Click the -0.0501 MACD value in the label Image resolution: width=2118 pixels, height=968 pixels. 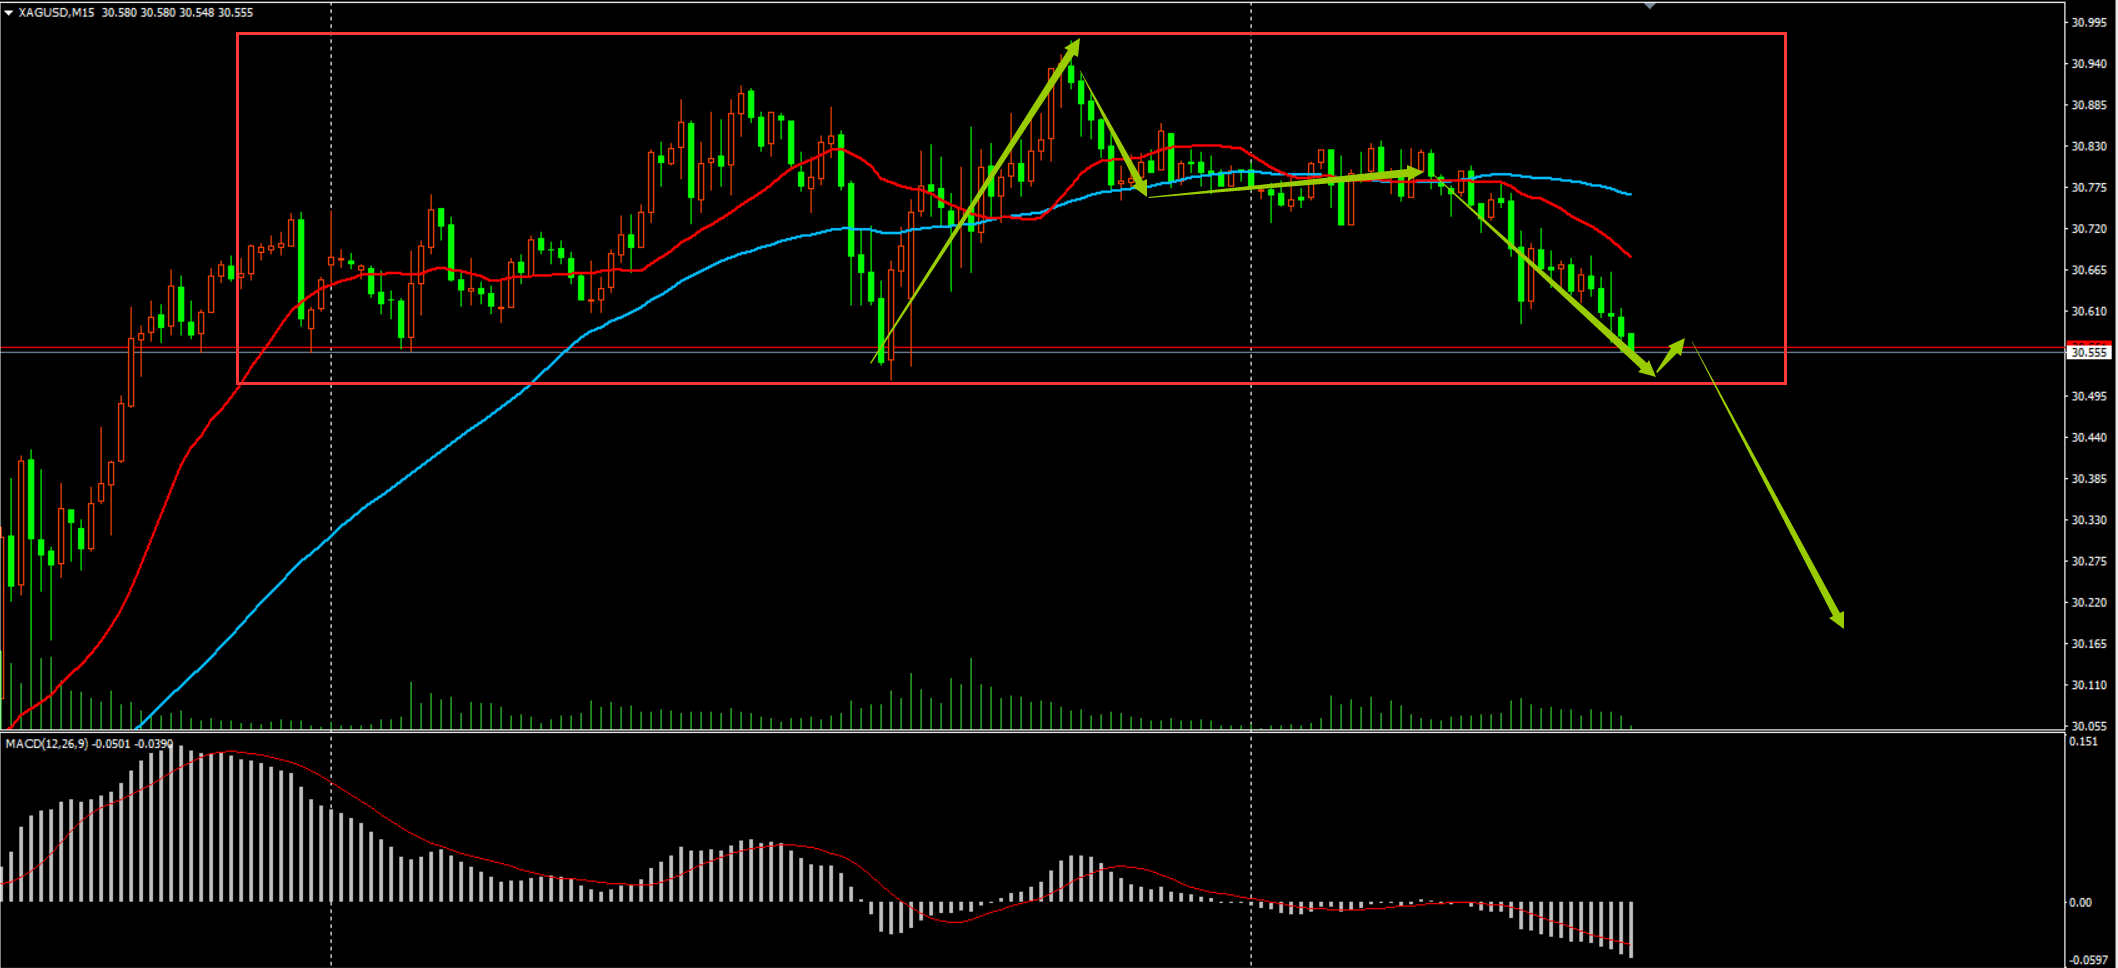click(112, 744)
